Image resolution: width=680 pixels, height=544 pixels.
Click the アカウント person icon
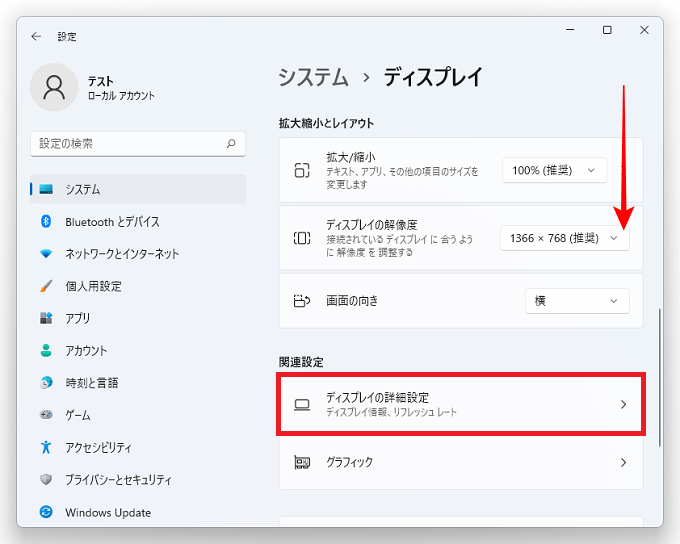[46, 350]
